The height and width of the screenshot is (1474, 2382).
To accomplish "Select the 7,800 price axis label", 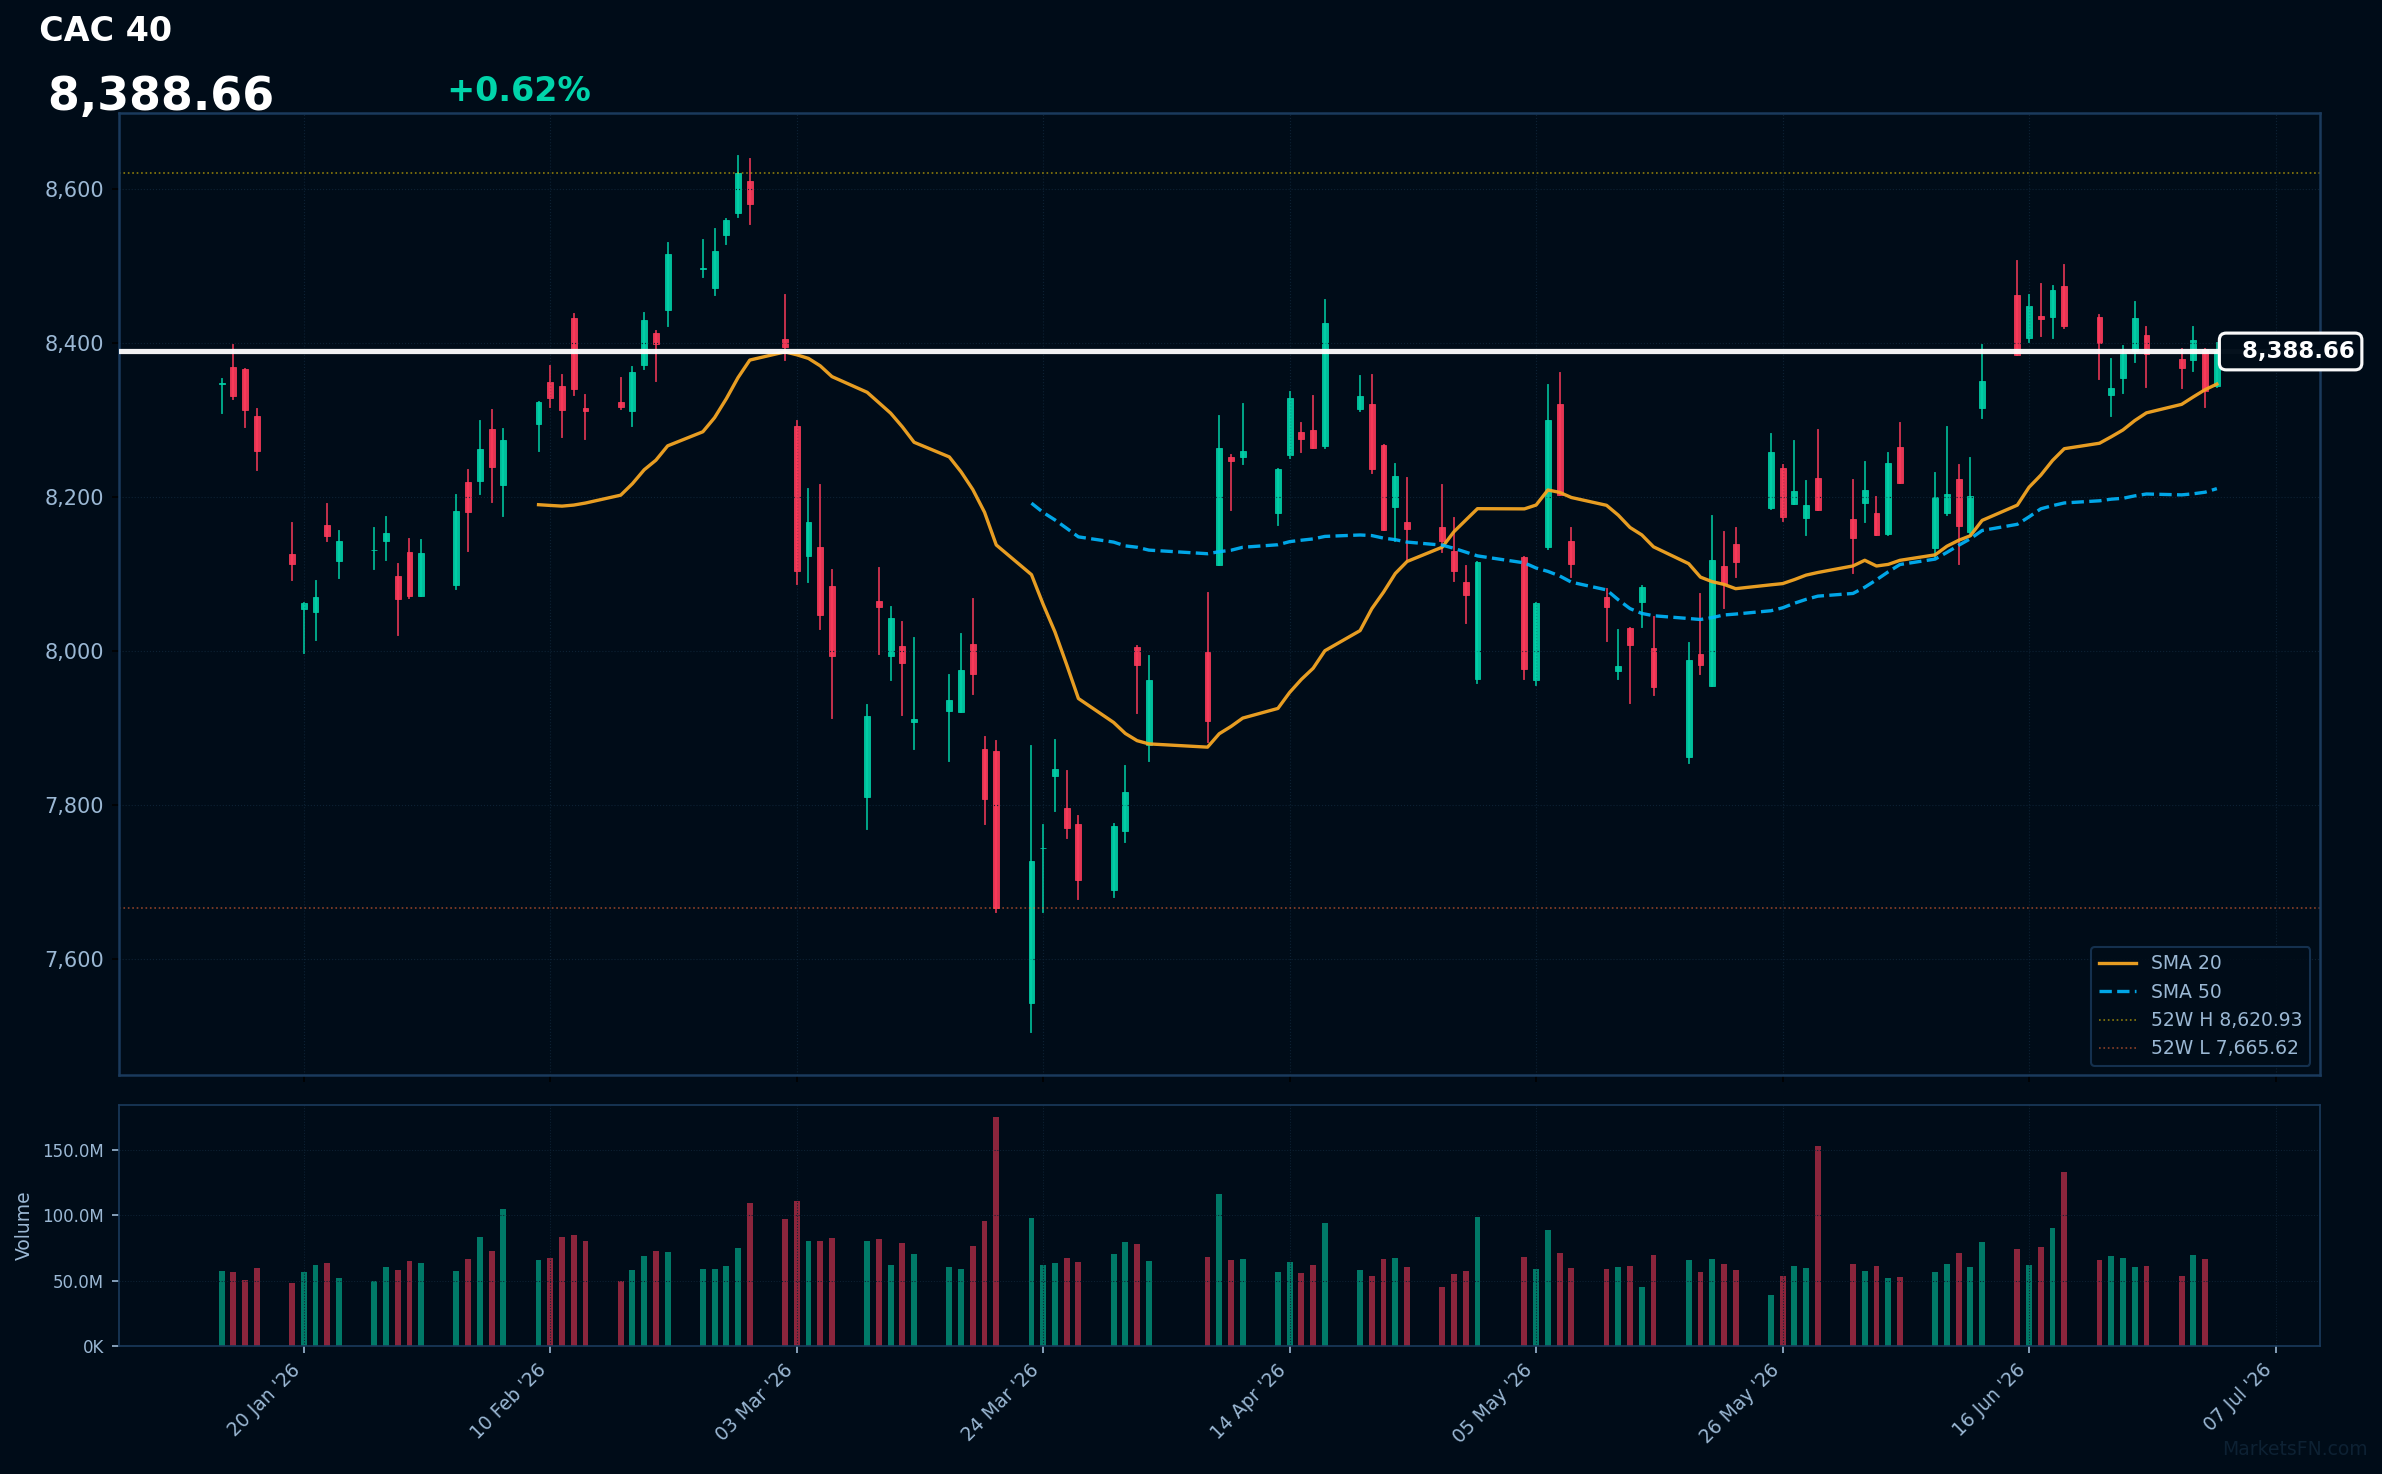I will pyautogui.click(x=74, y=806).
